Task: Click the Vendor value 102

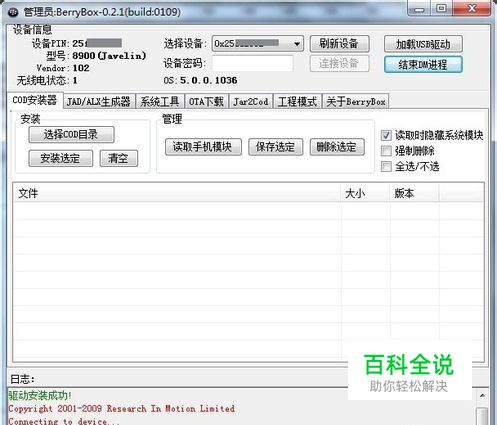Action: tap(81, 68)
